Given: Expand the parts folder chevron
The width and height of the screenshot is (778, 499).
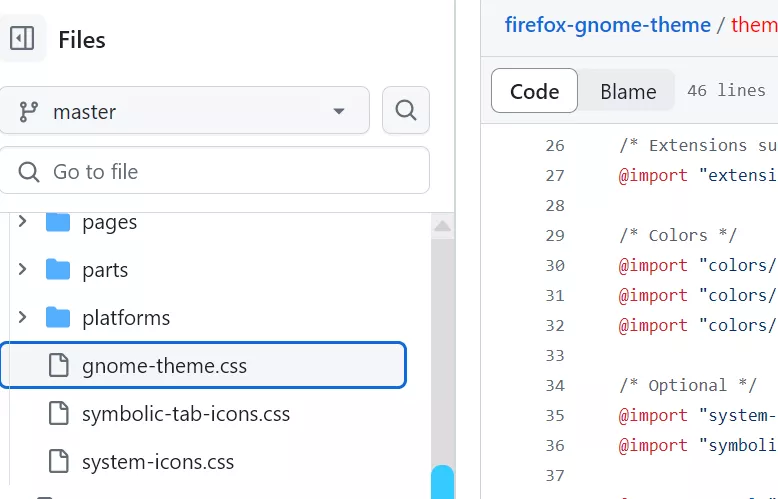Looking at the screenshot, I should (x=22, y=270).
